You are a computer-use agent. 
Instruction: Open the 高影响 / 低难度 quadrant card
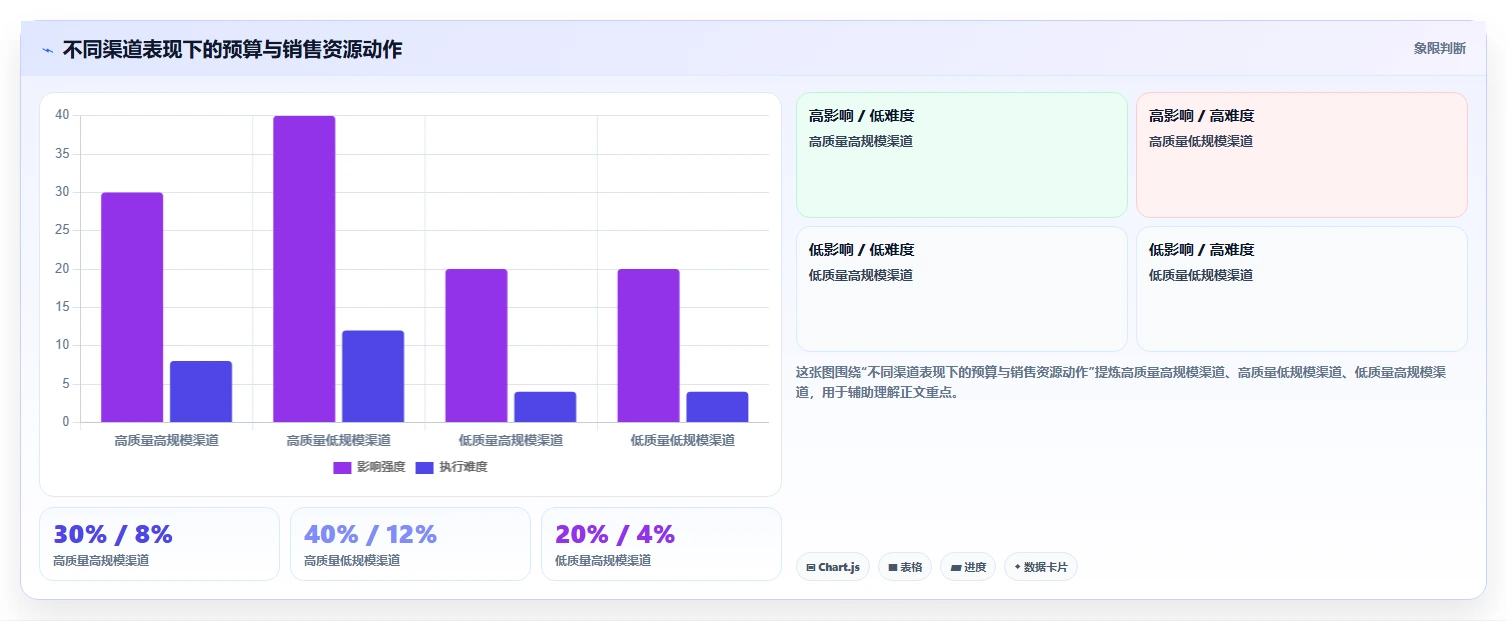pos(961,155)
